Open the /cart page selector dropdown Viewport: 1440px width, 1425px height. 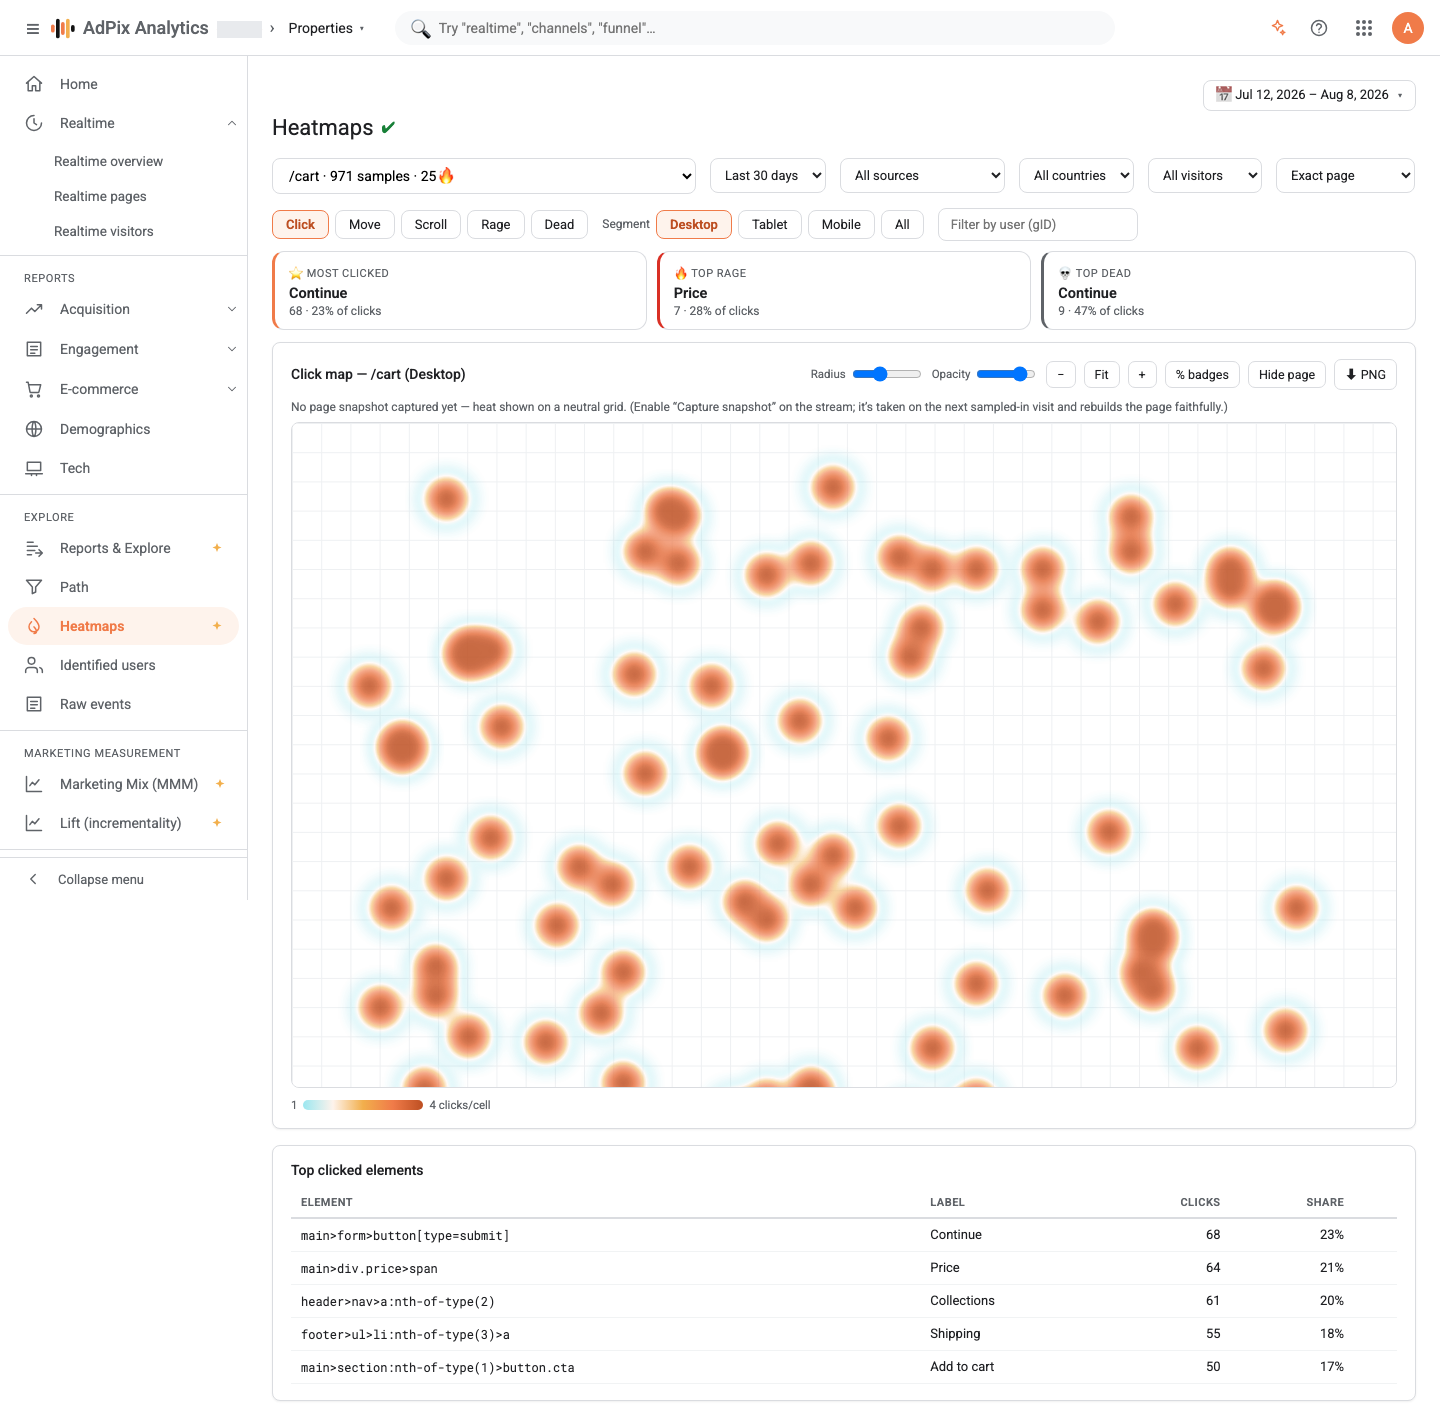[x=484, y=176]
